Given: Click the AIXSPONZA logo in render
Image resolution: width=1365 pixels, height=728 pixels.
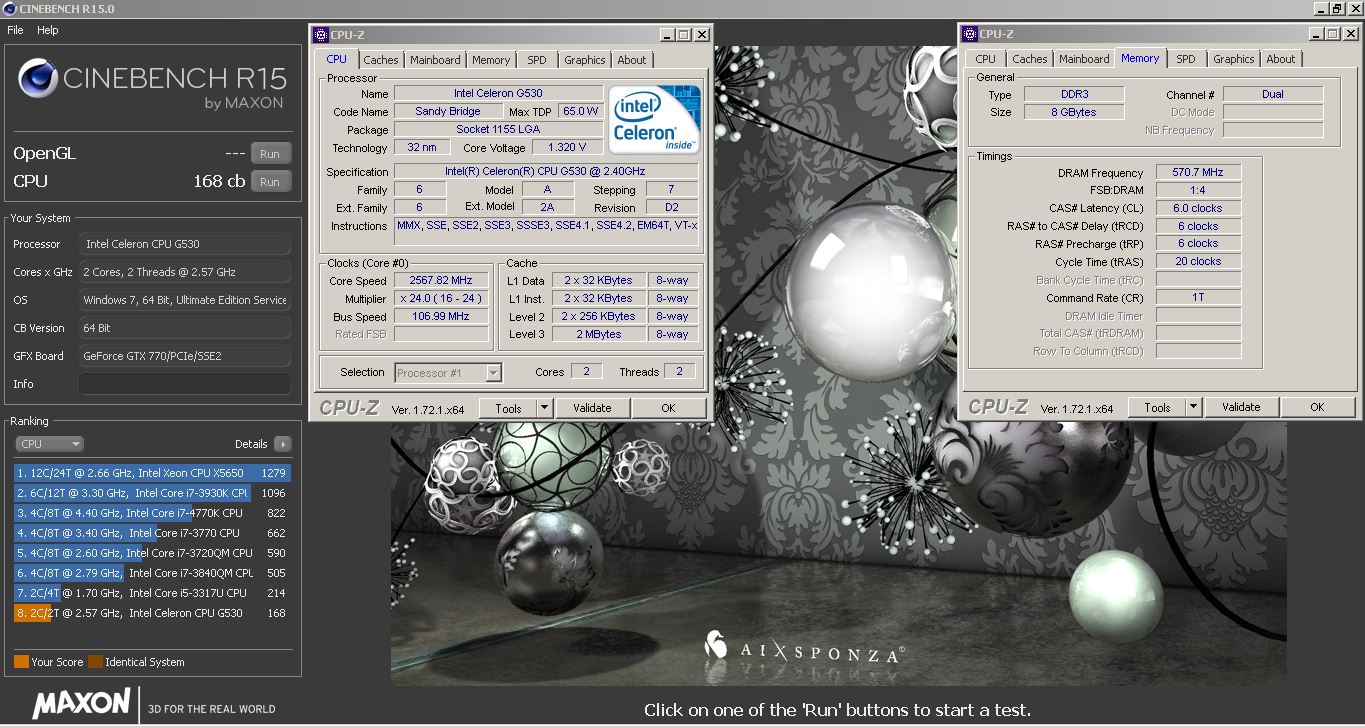Looking at the screenshot, I should coord(804,647).
